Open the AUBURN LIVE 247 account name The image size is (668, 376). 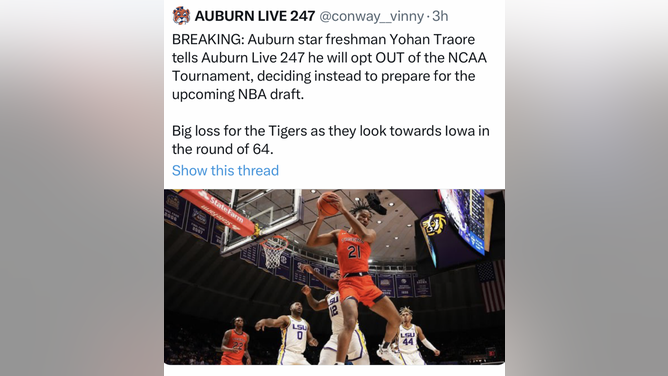coord(255,16)
